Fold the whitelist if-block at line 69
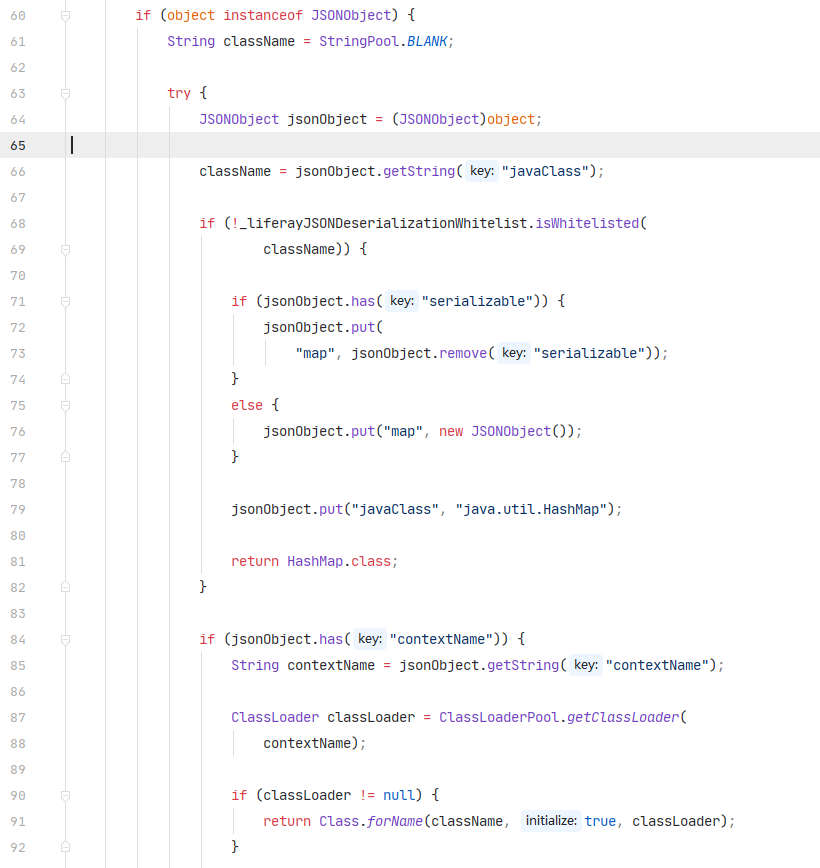 [x=65, y=250]
